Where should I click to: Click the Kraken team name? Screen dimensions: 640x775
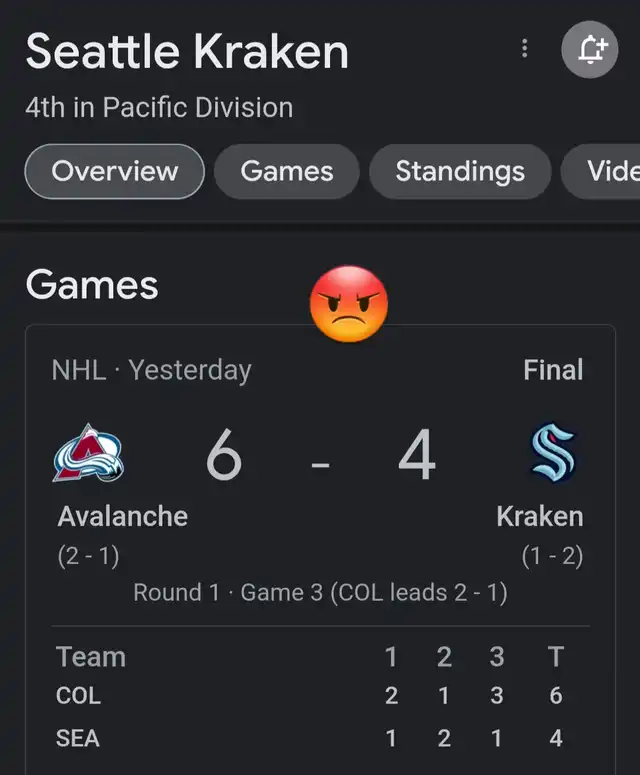point(540,517)
